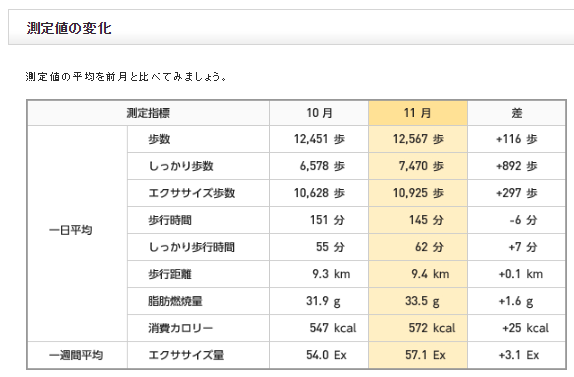Select the 測定指標 column header
The width and height of the screenshot is (574, 377).
(x=148, y=113)
